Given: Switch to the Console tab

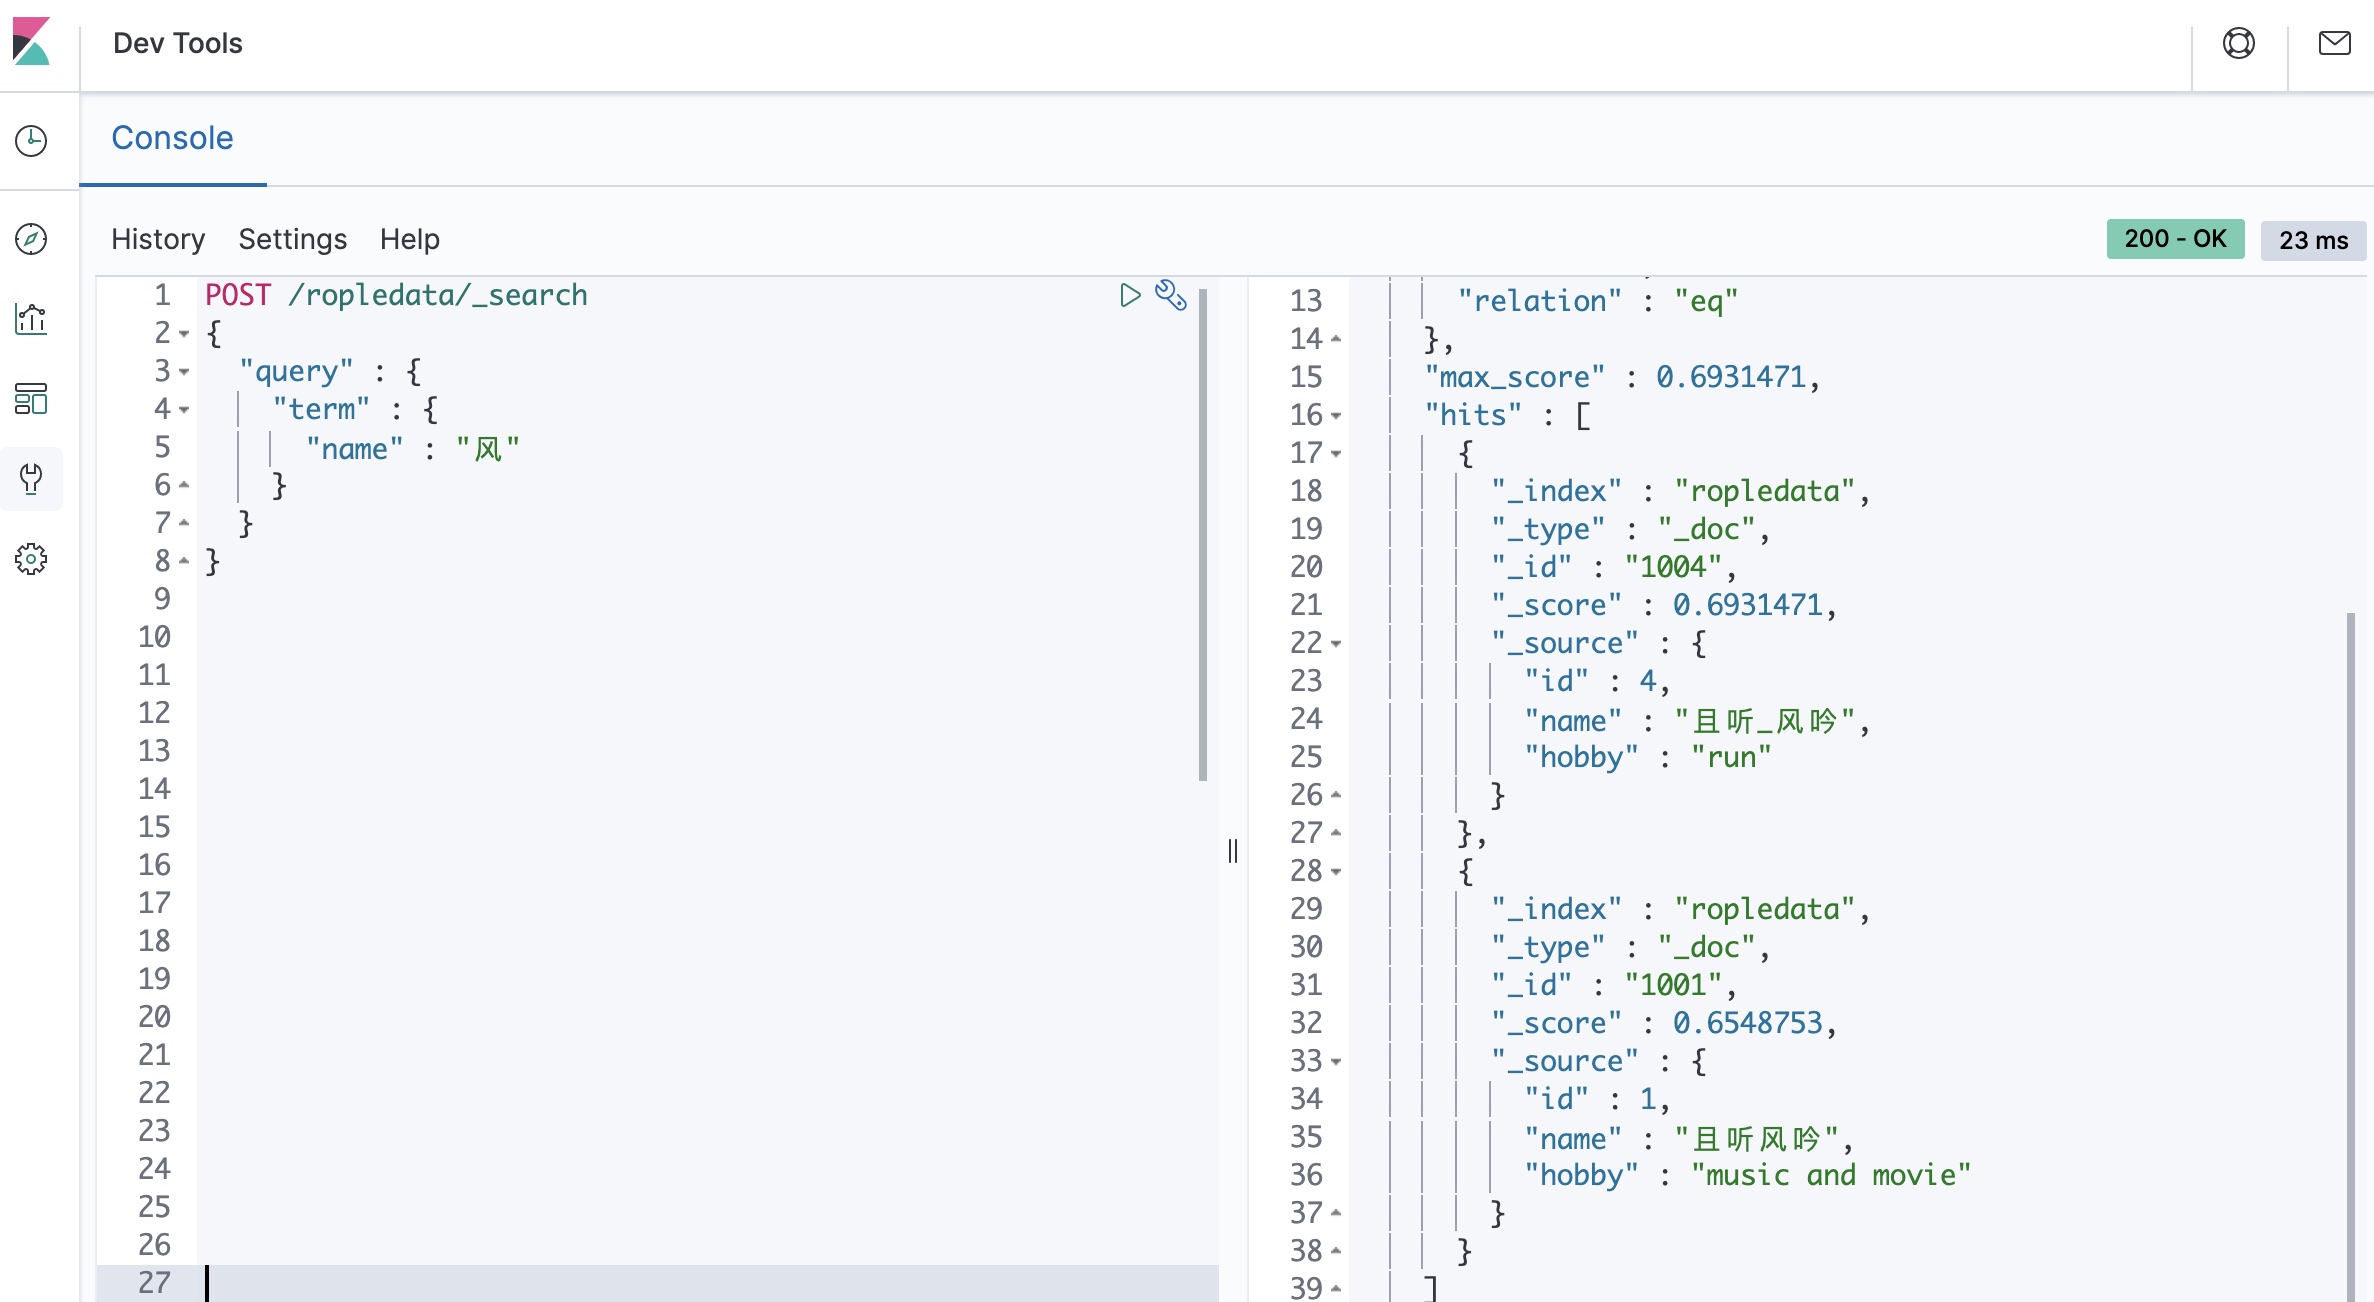Looking at the screenshot, I should tap(172, 138).
